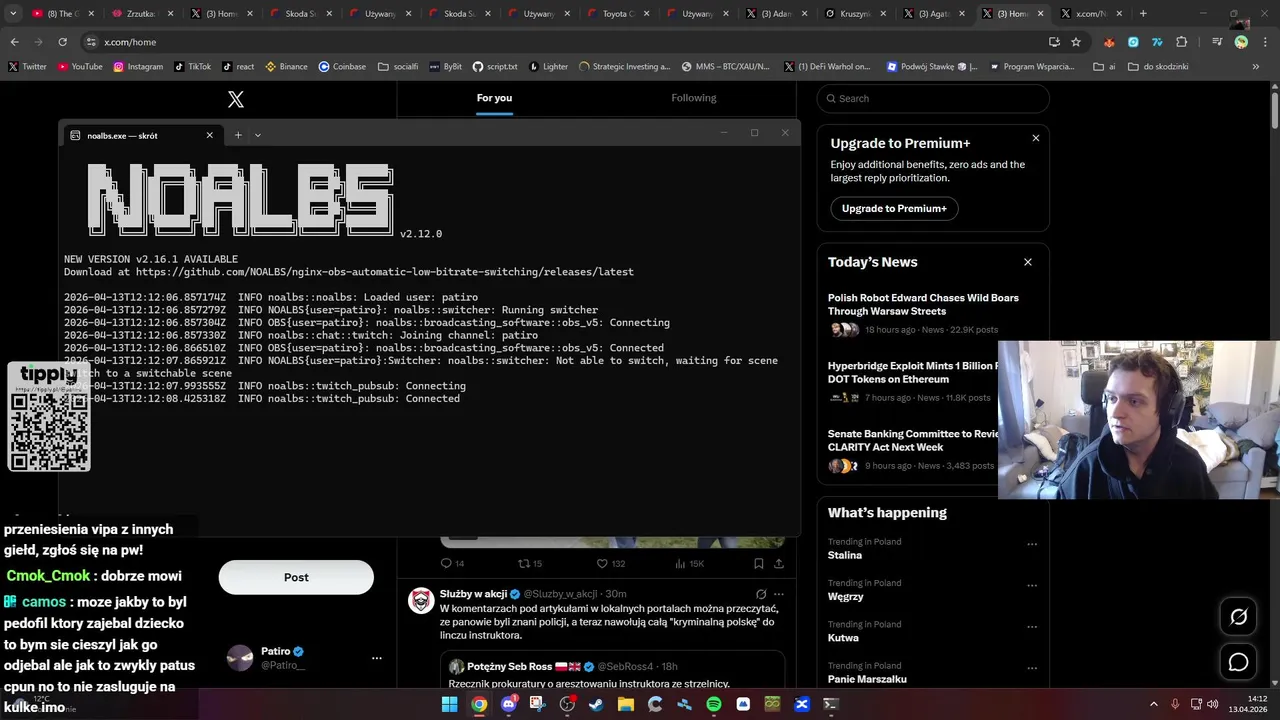
Task: Dismiss the Today's News panel
Action: tap(1027, 262)
